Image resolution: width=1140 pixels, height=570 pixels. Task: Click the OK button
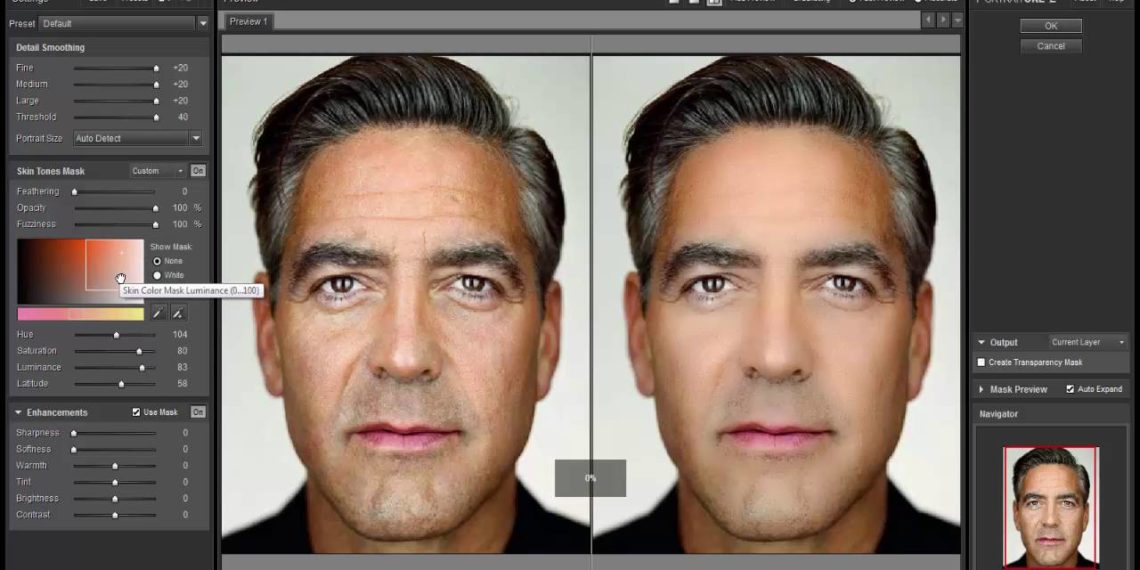point(1051,25)
